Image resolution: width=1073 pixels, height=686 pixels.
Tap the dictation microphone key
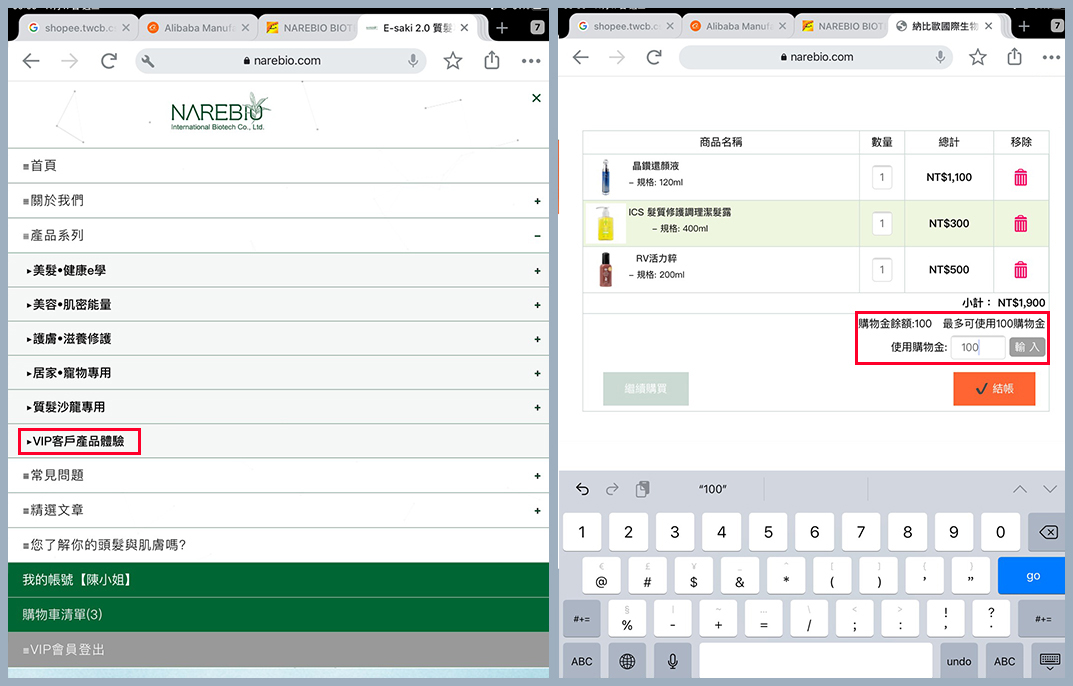tap(673, 661)
